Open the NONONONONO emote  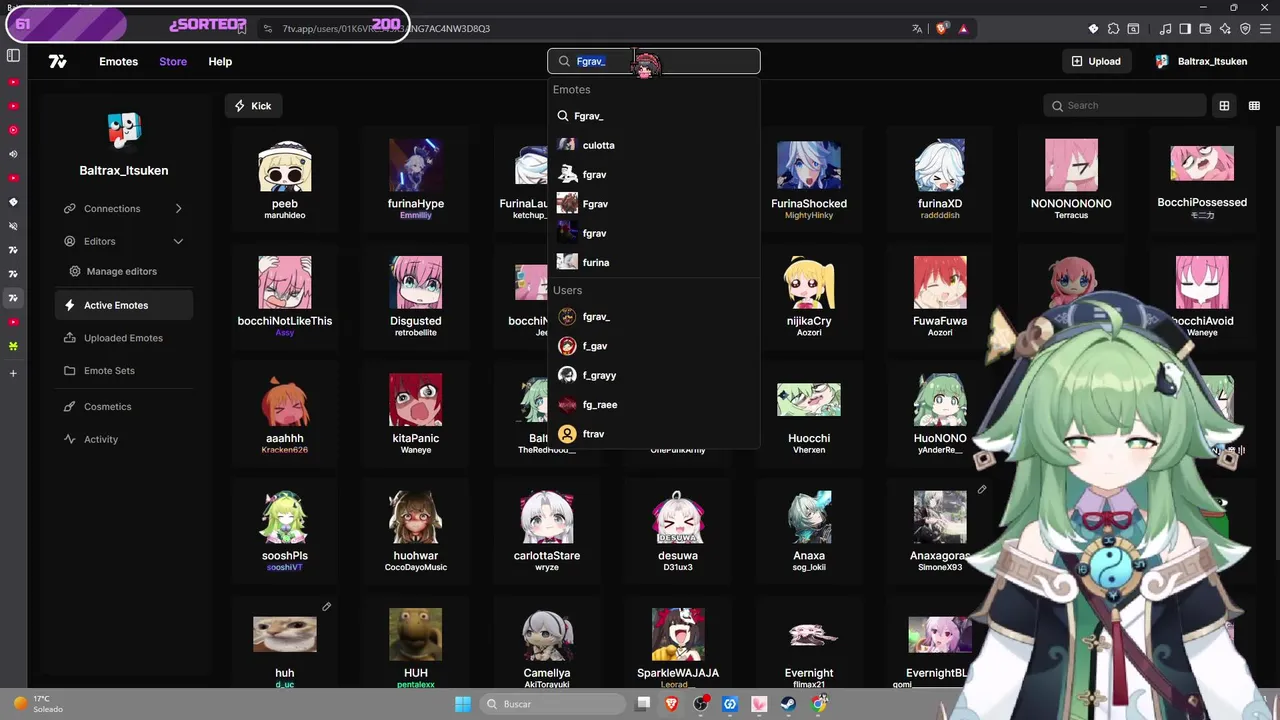[1071, 178]
